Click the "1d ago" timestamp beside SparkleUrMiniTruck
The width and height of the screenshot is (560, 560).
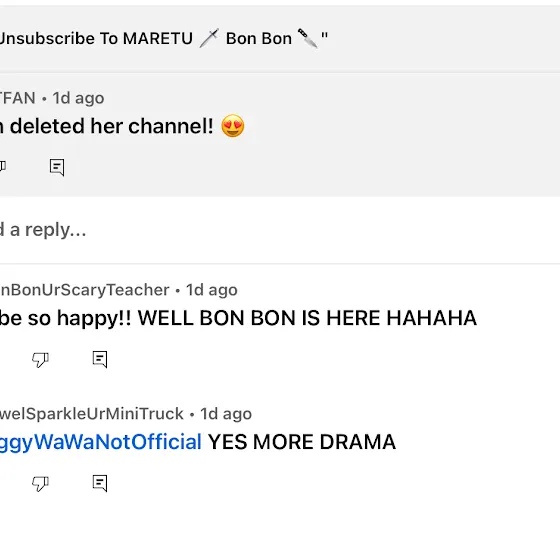tap(226, 414)
